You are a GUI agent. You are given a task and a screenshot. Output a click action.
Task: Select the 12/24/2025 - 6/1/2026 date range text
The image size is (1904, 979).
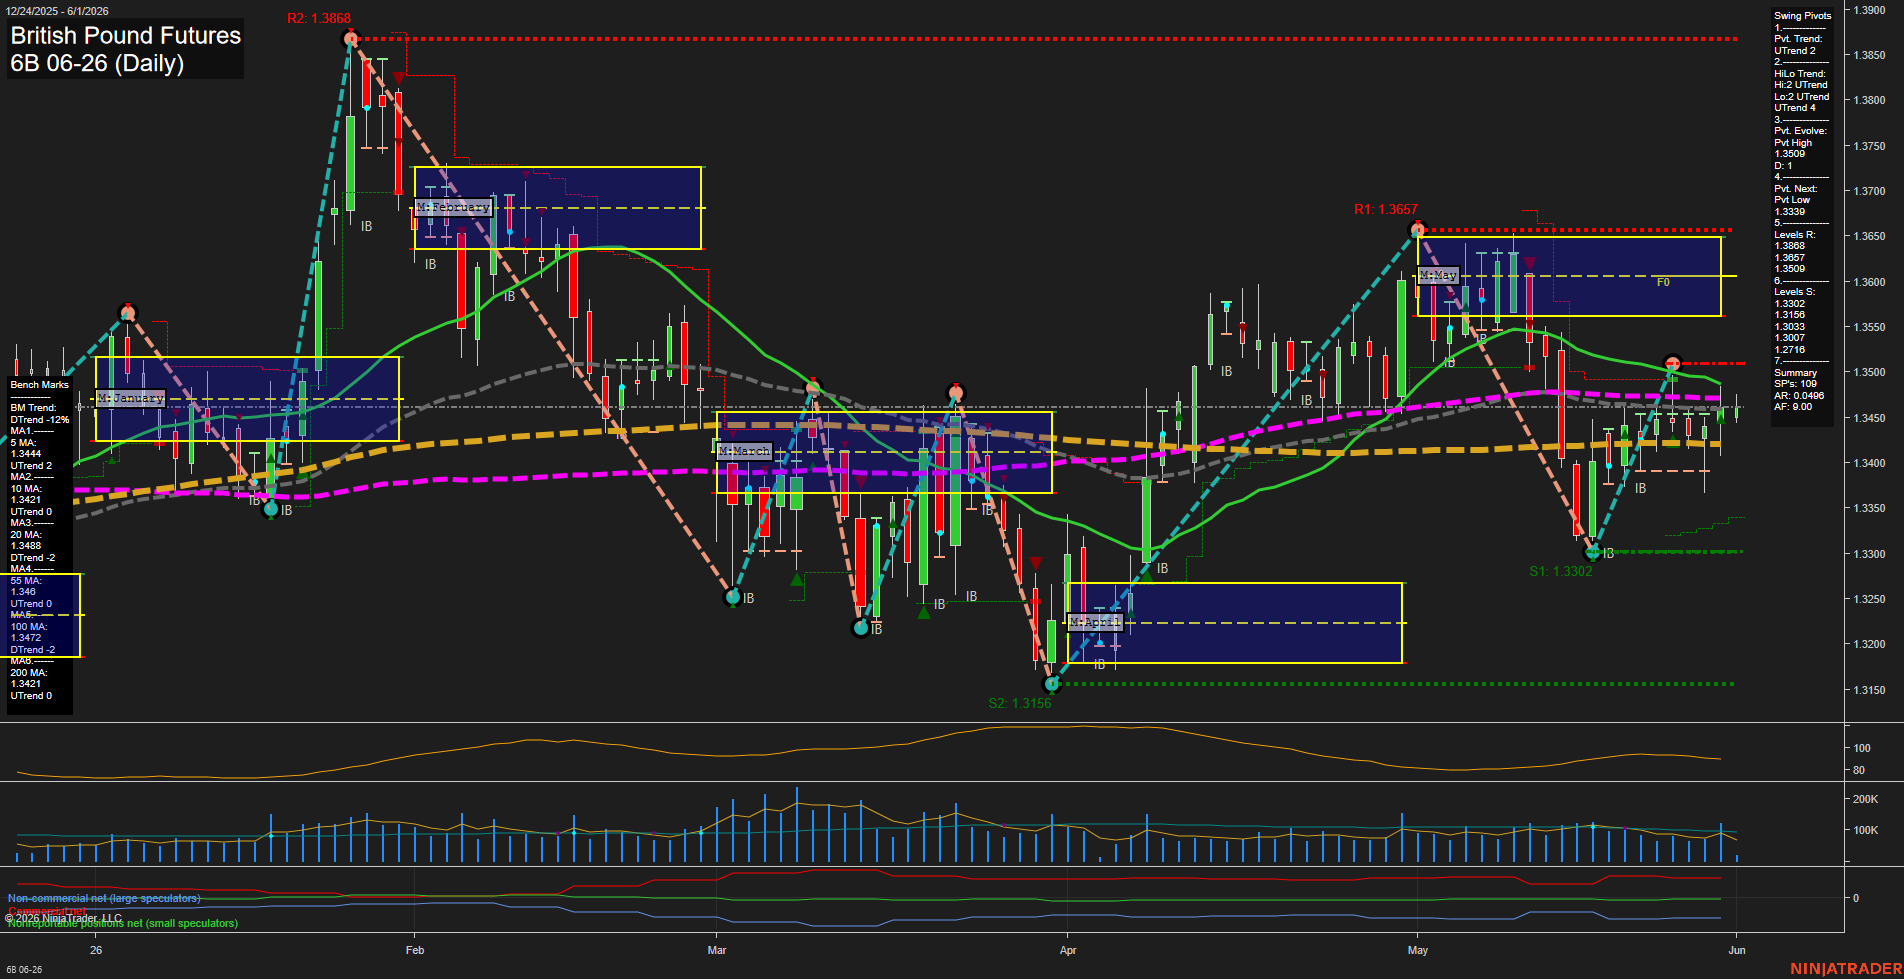point(57,11)
